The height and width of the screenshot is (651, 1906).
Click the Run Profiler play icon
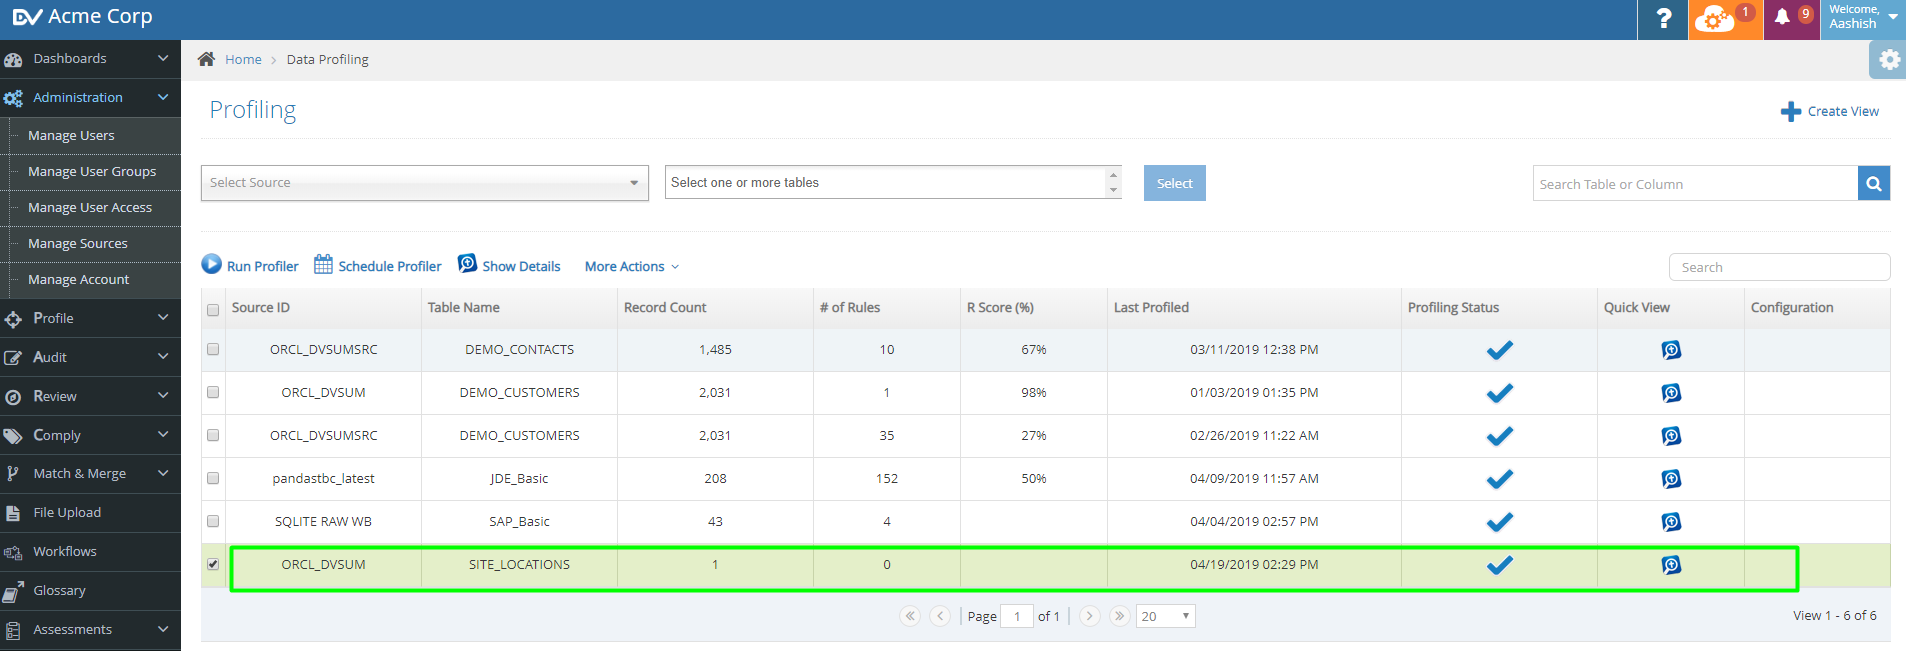pos(211,264)
